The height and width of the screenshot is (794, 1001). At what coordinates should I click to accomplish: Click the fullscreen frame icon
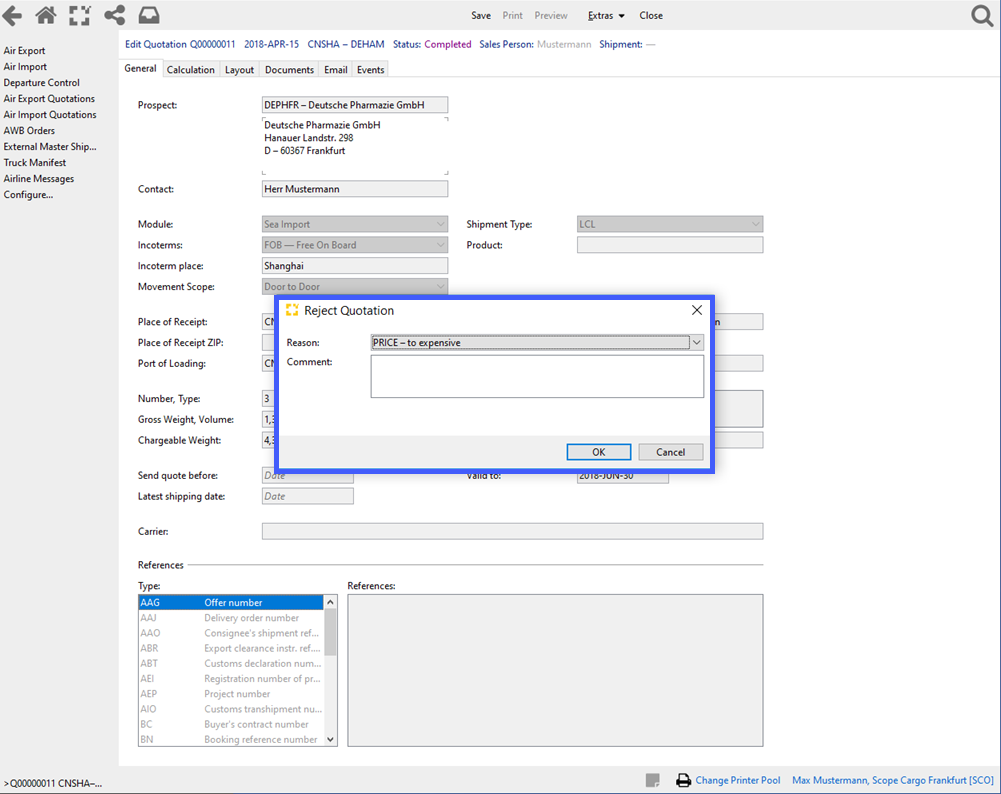(x=80, y=15)
